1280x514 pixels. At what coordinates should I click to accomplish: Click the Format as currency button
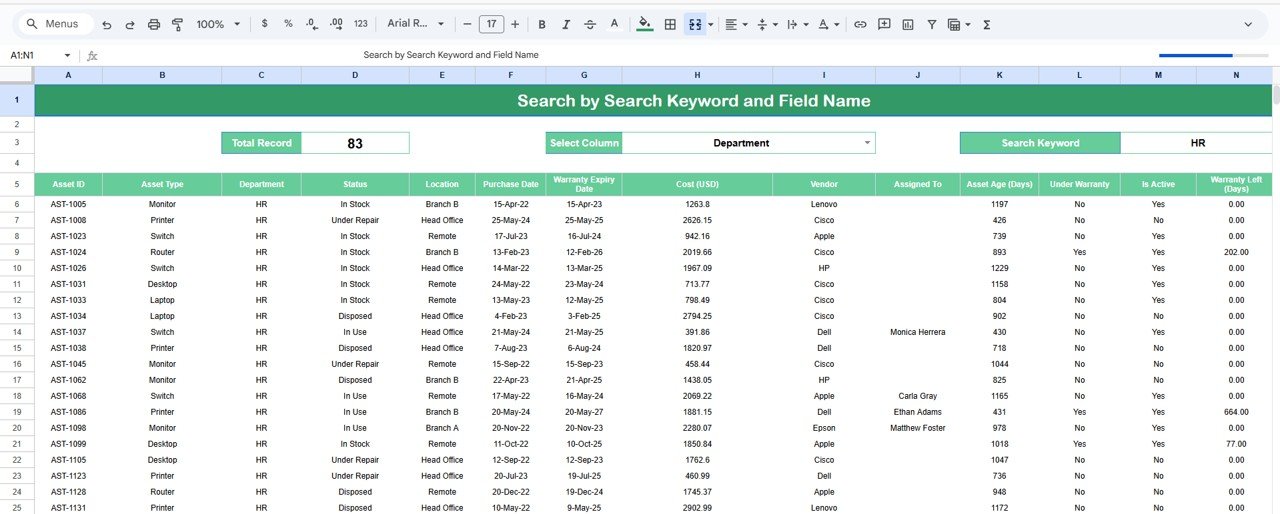pos(264,24)
